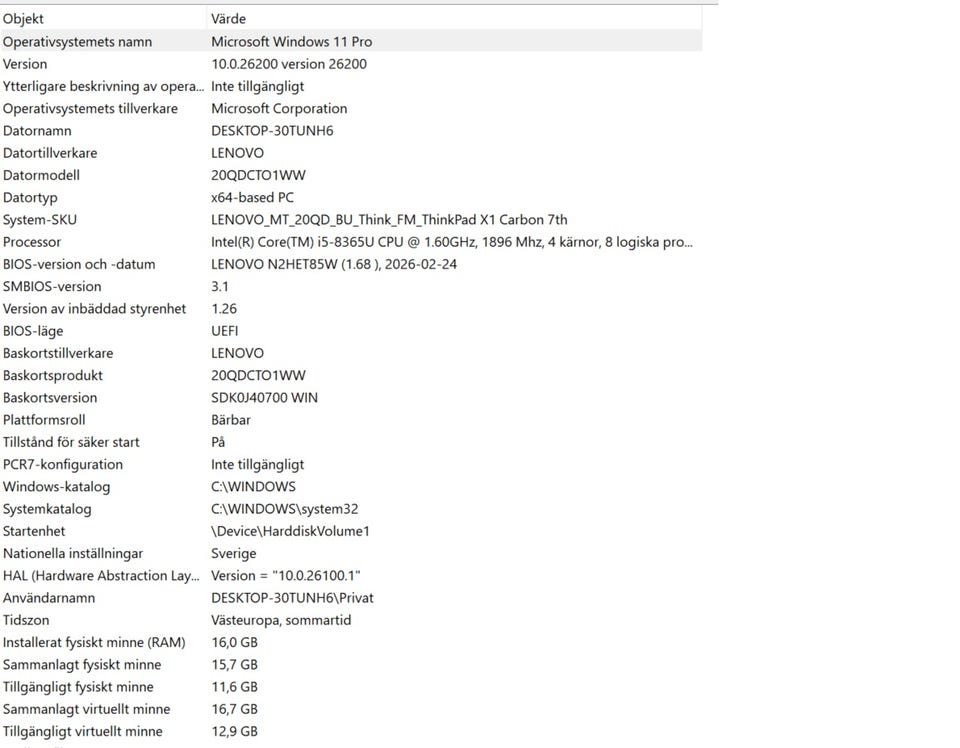Image resolution: width=960 pixels, height=748 pixels.
Task: Click 20QDCTO1WW in the Datormodell row
Action: click(258, 175)
